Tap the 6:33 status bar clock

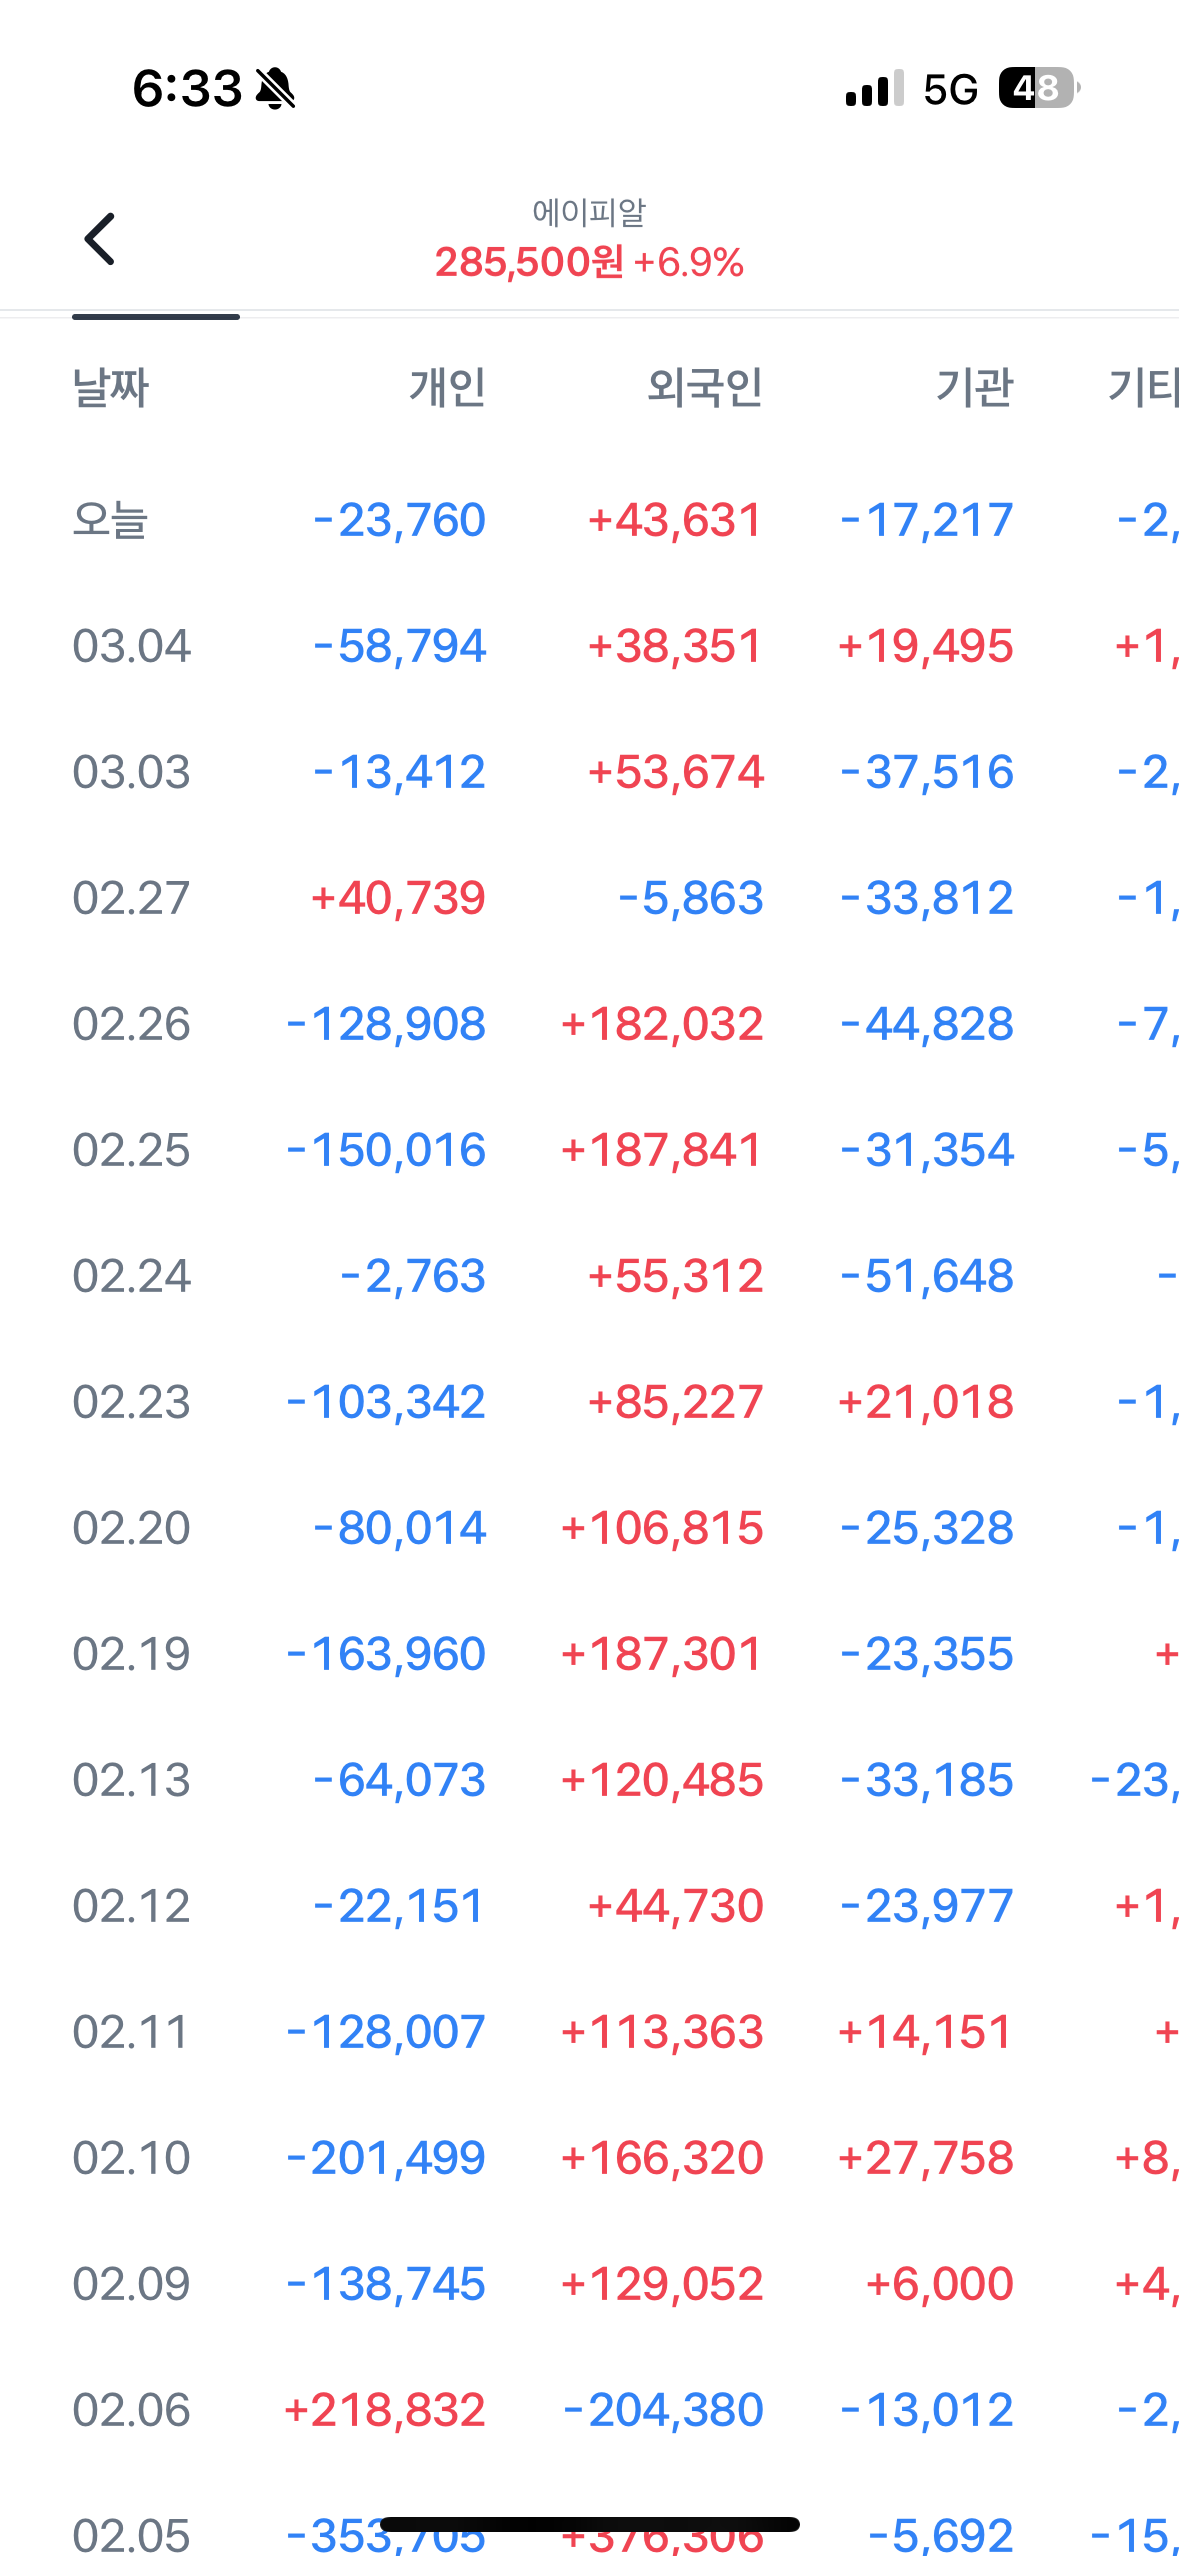coord(187,89)
